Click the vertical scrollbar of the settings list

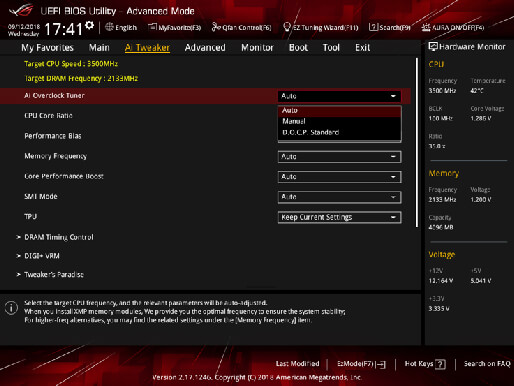(x=417, y=143)
